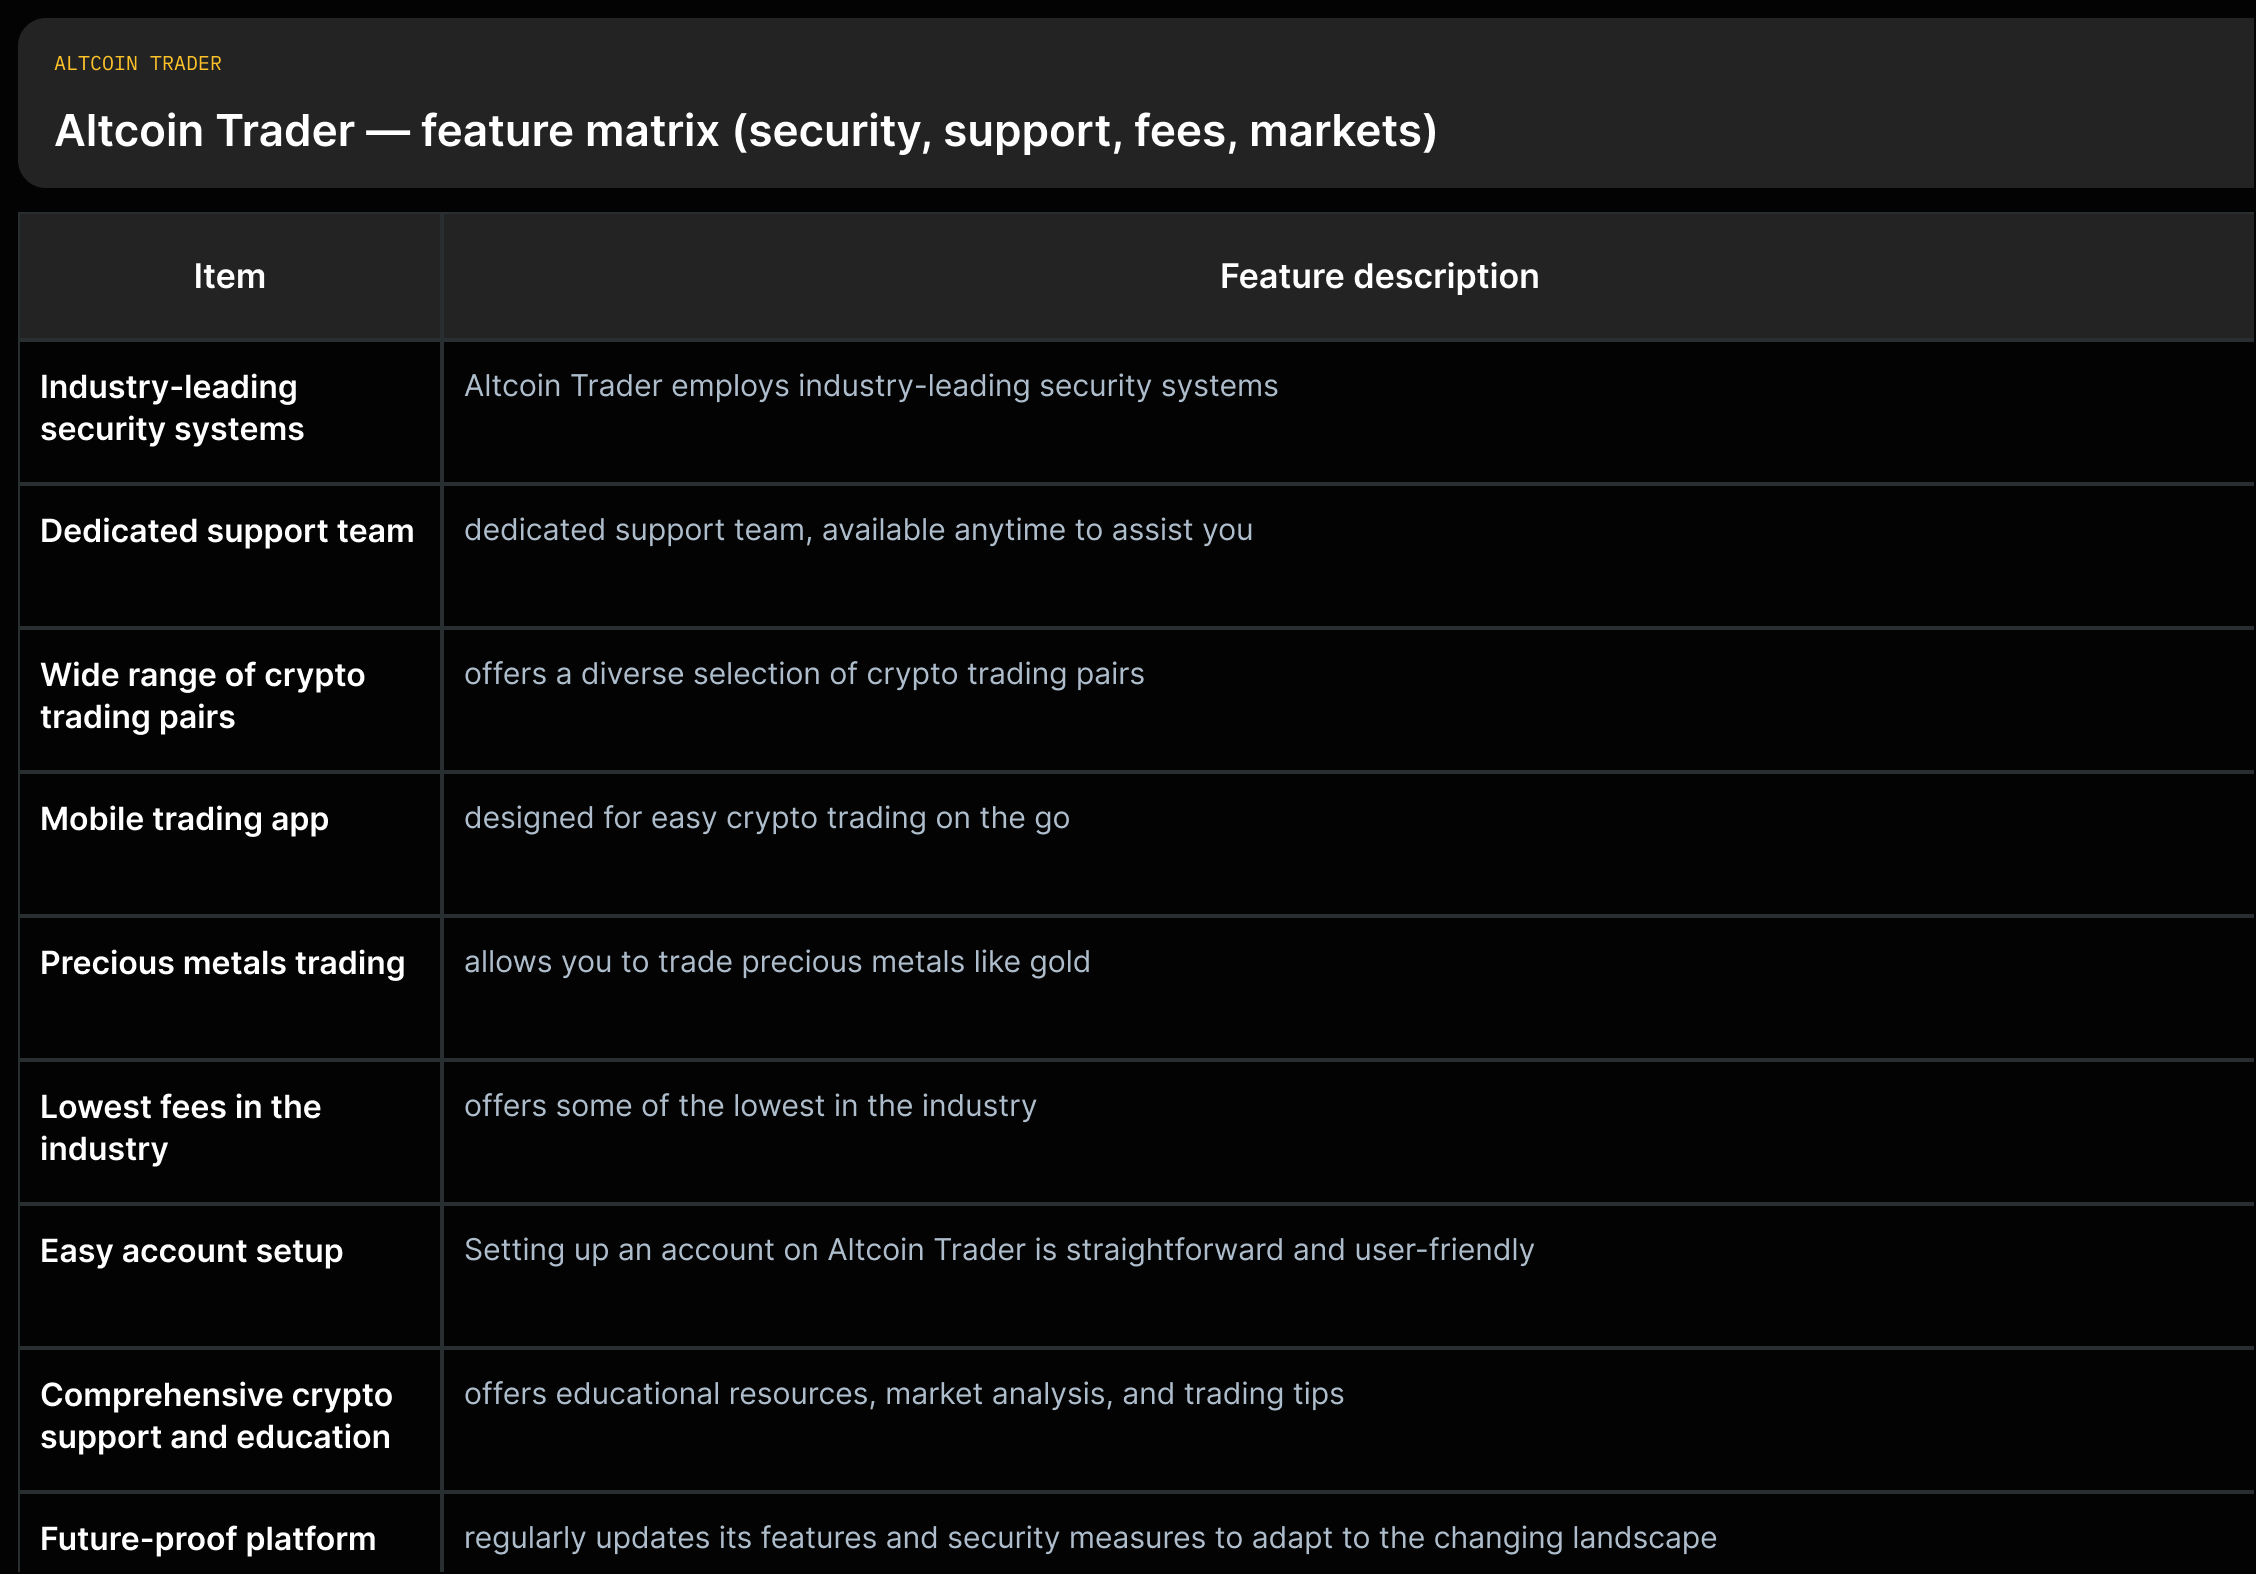
Task: Click text 'dedicated support team, available anytime'
Action: tap(764, 530)
